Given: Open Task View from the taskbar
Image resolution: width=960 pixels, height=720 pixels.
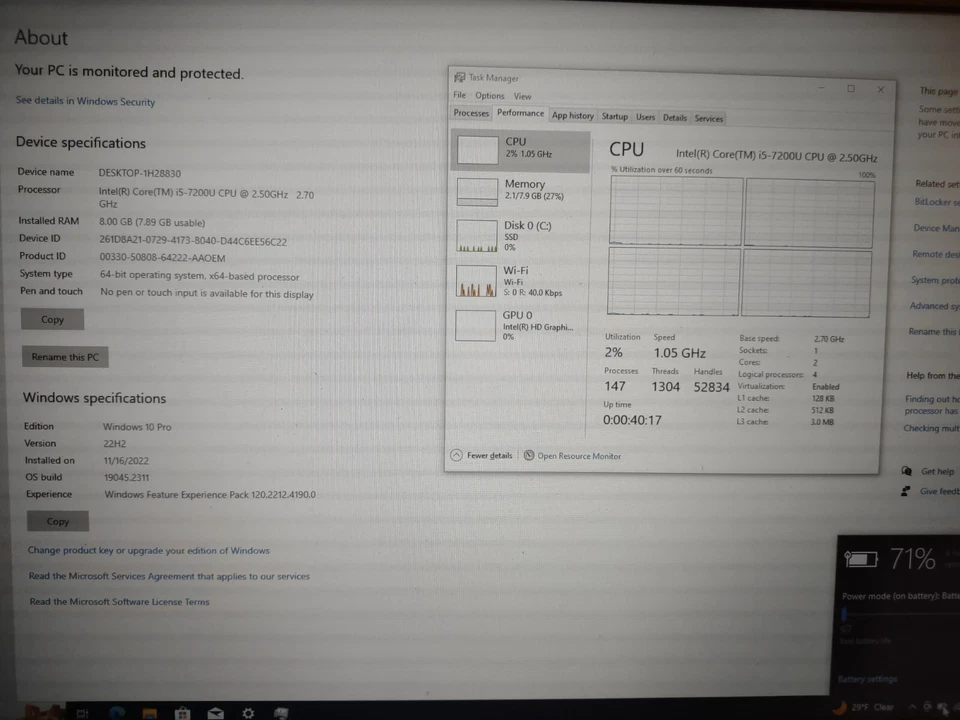Looking at the screenshot, I should click(83, 713).
